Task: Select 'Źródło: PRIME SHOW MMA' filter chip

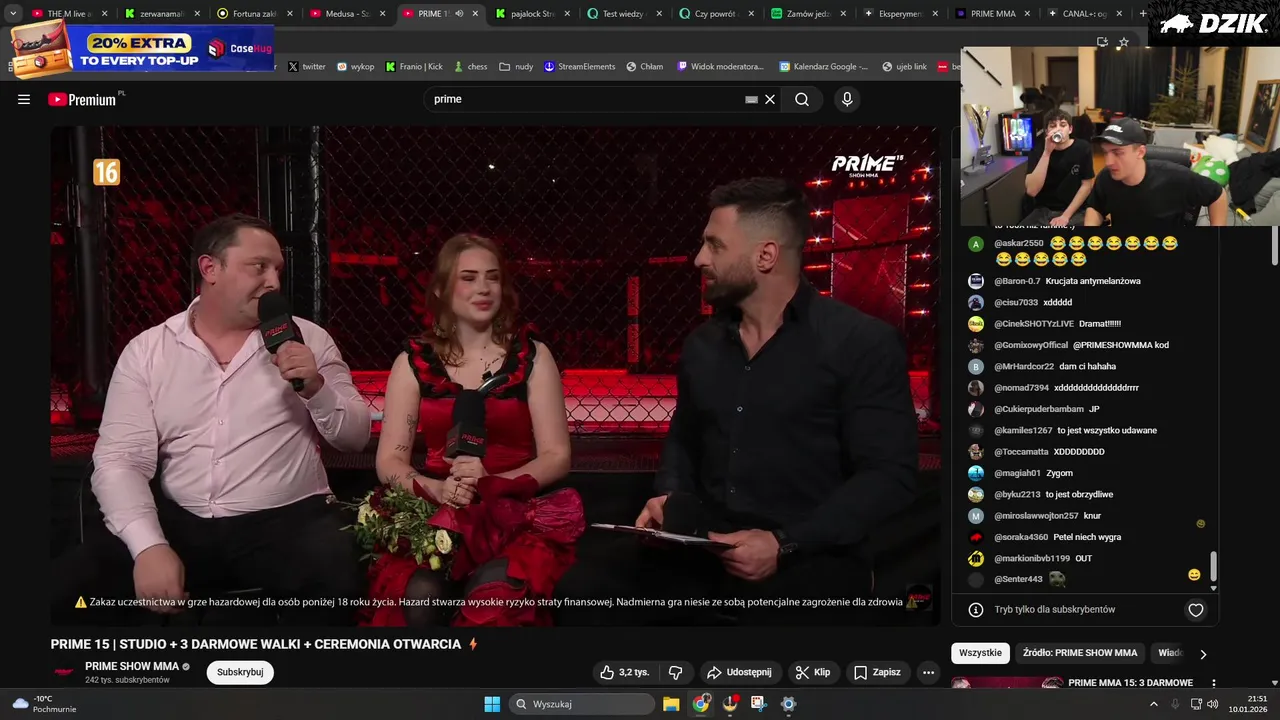Action: pos(1080,653)
